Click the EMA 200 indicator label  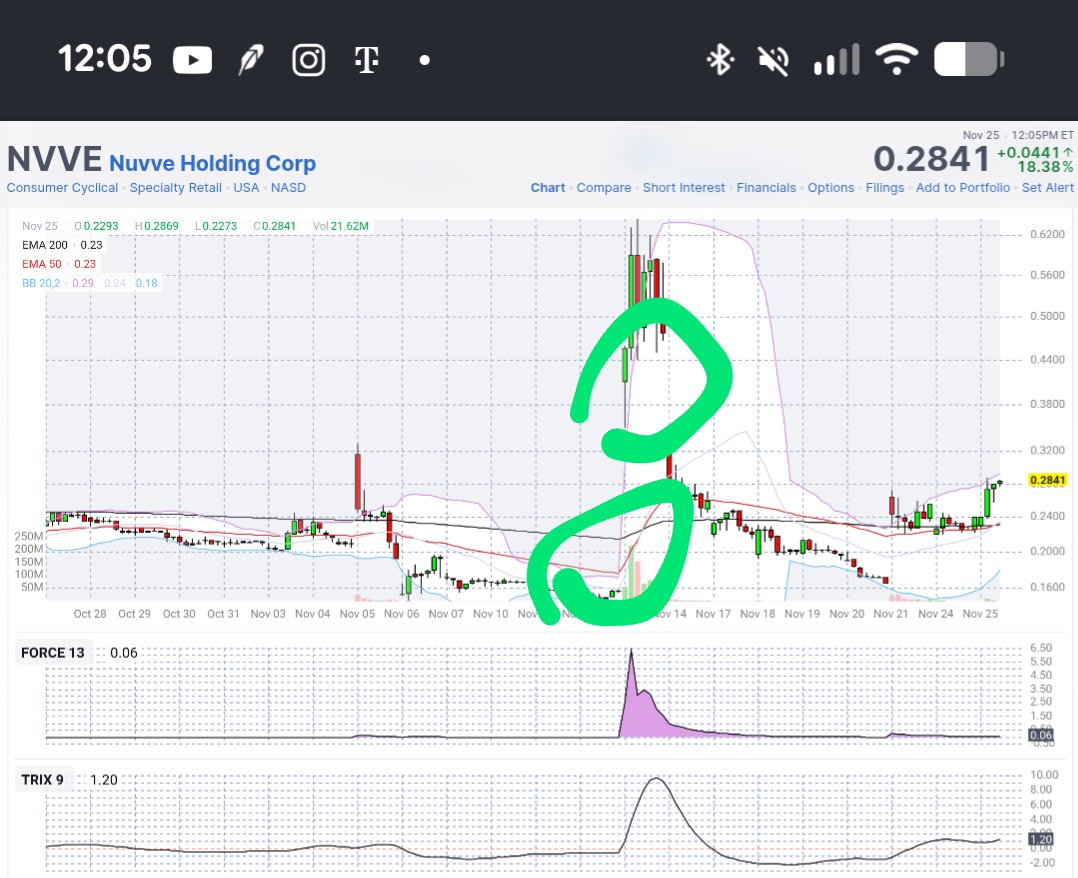45,245
